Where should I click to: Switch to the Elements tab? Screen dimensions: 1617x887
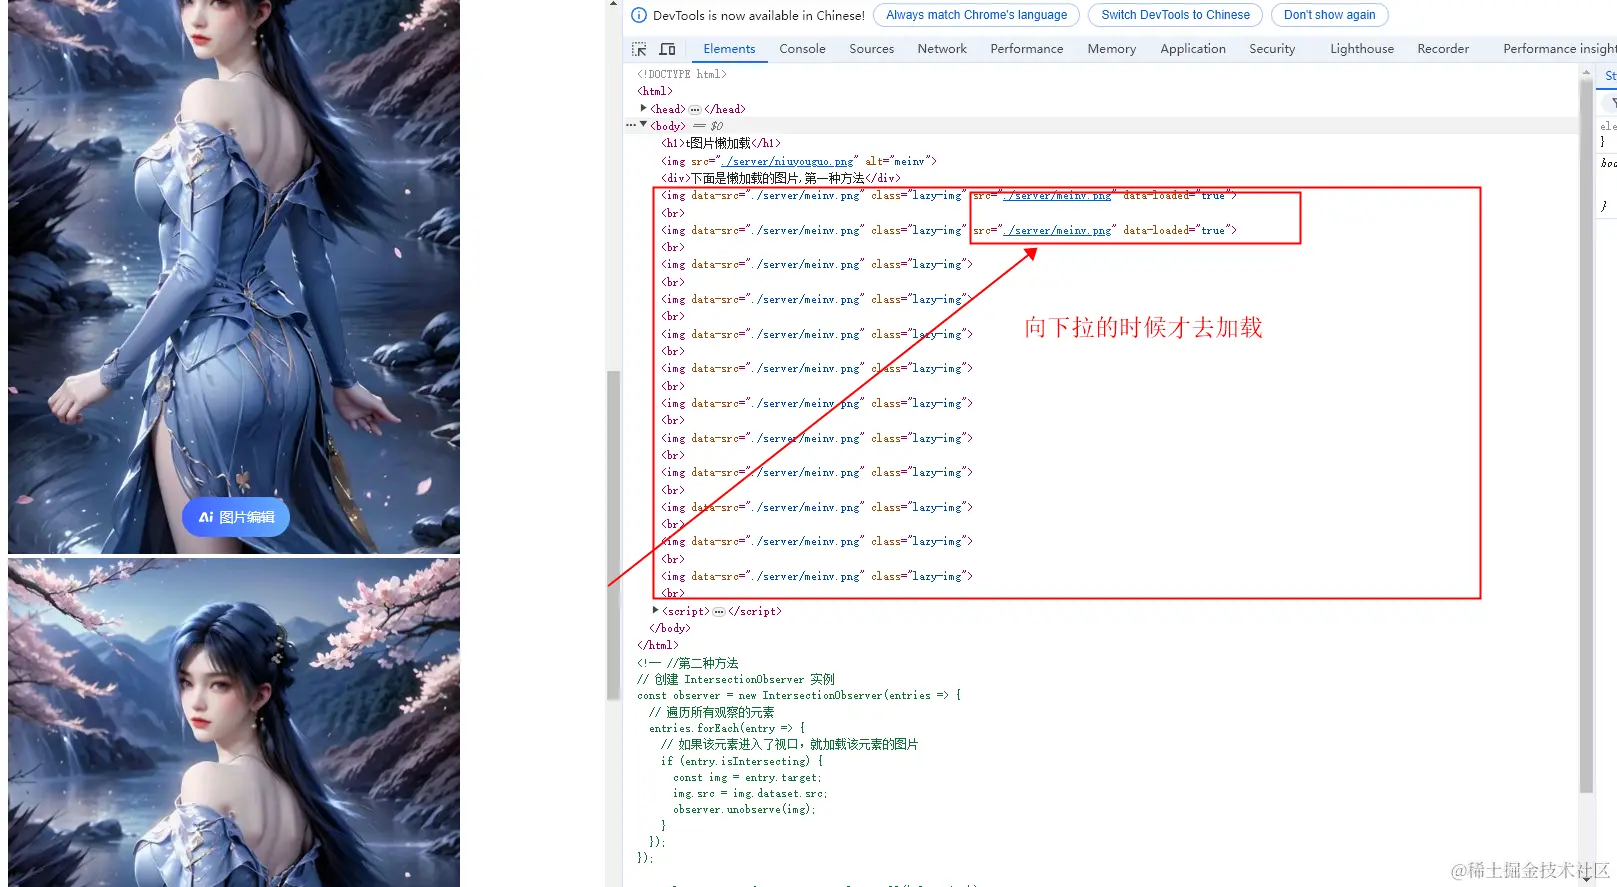click(x=729, y=49)
